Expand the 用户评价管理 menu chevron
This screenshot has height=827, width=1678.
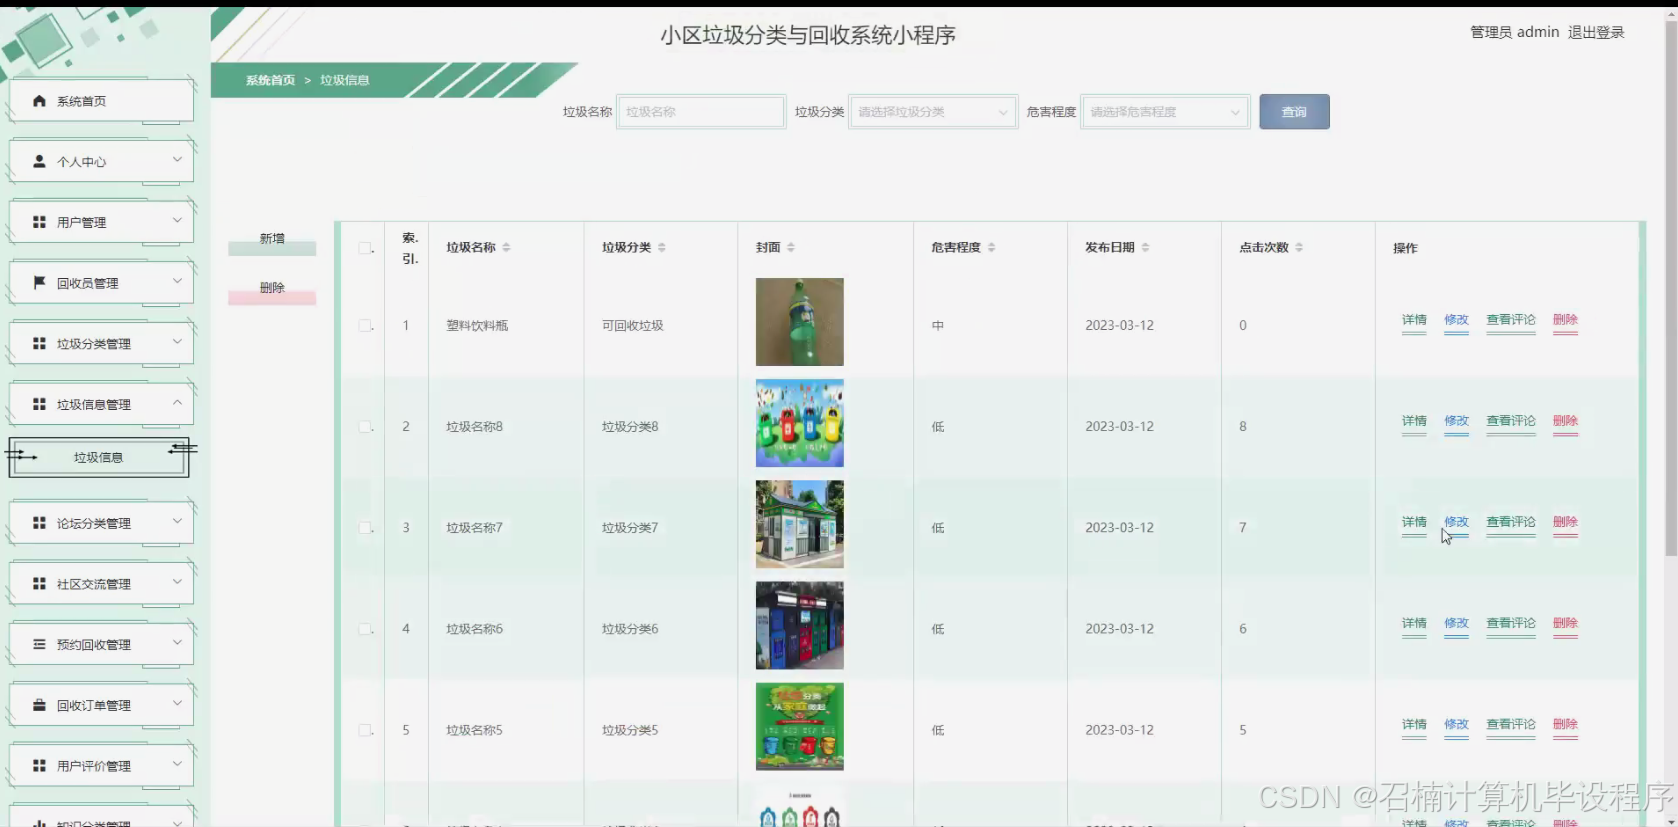click(177, 764)
